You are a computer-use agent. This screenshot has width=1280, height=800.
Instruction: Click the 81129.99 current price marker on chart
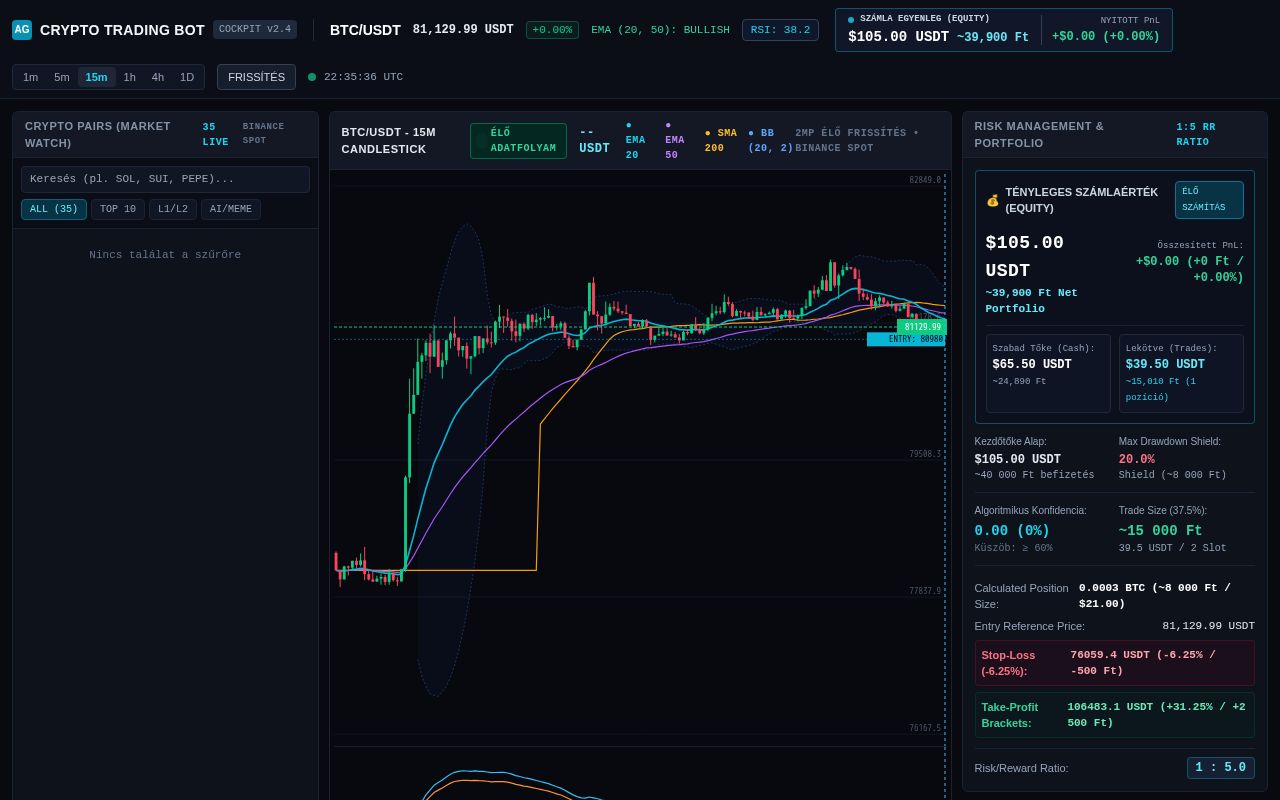tap(922, 327)
